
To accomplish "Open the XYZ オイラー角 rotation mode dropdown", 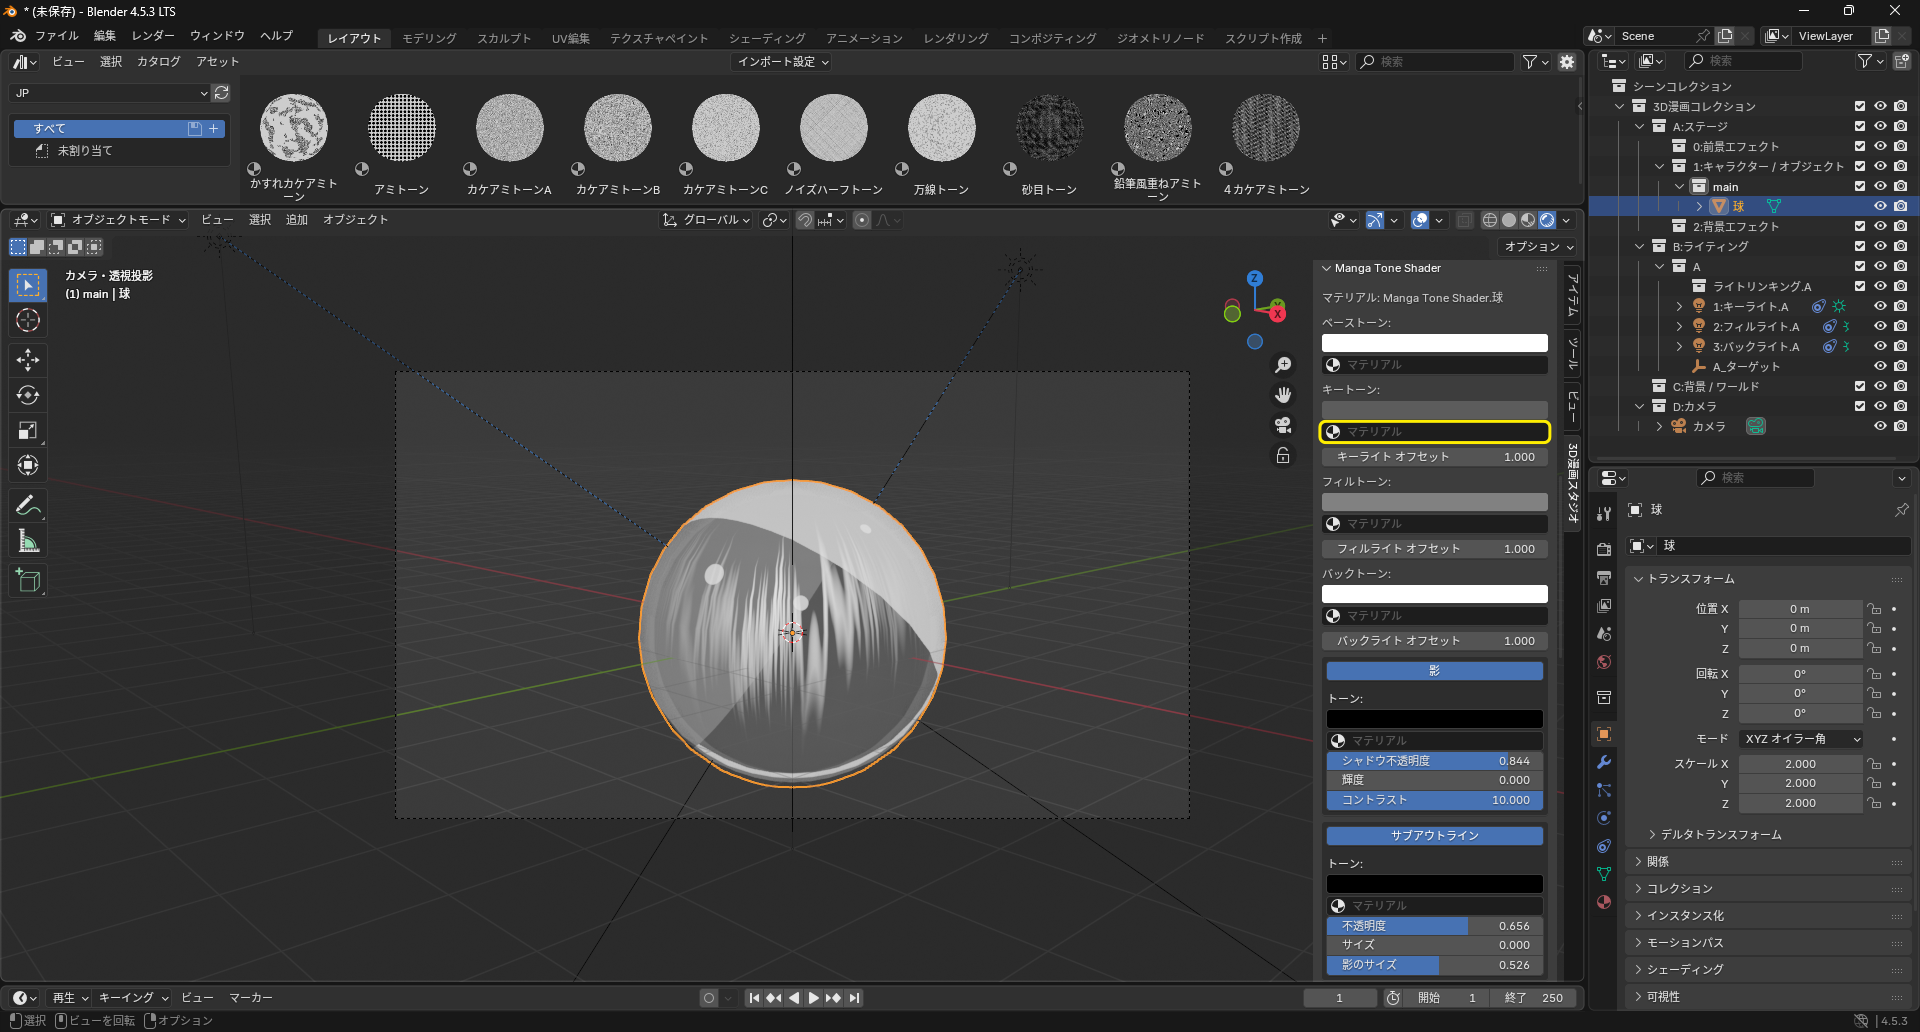I will 1802,739.
